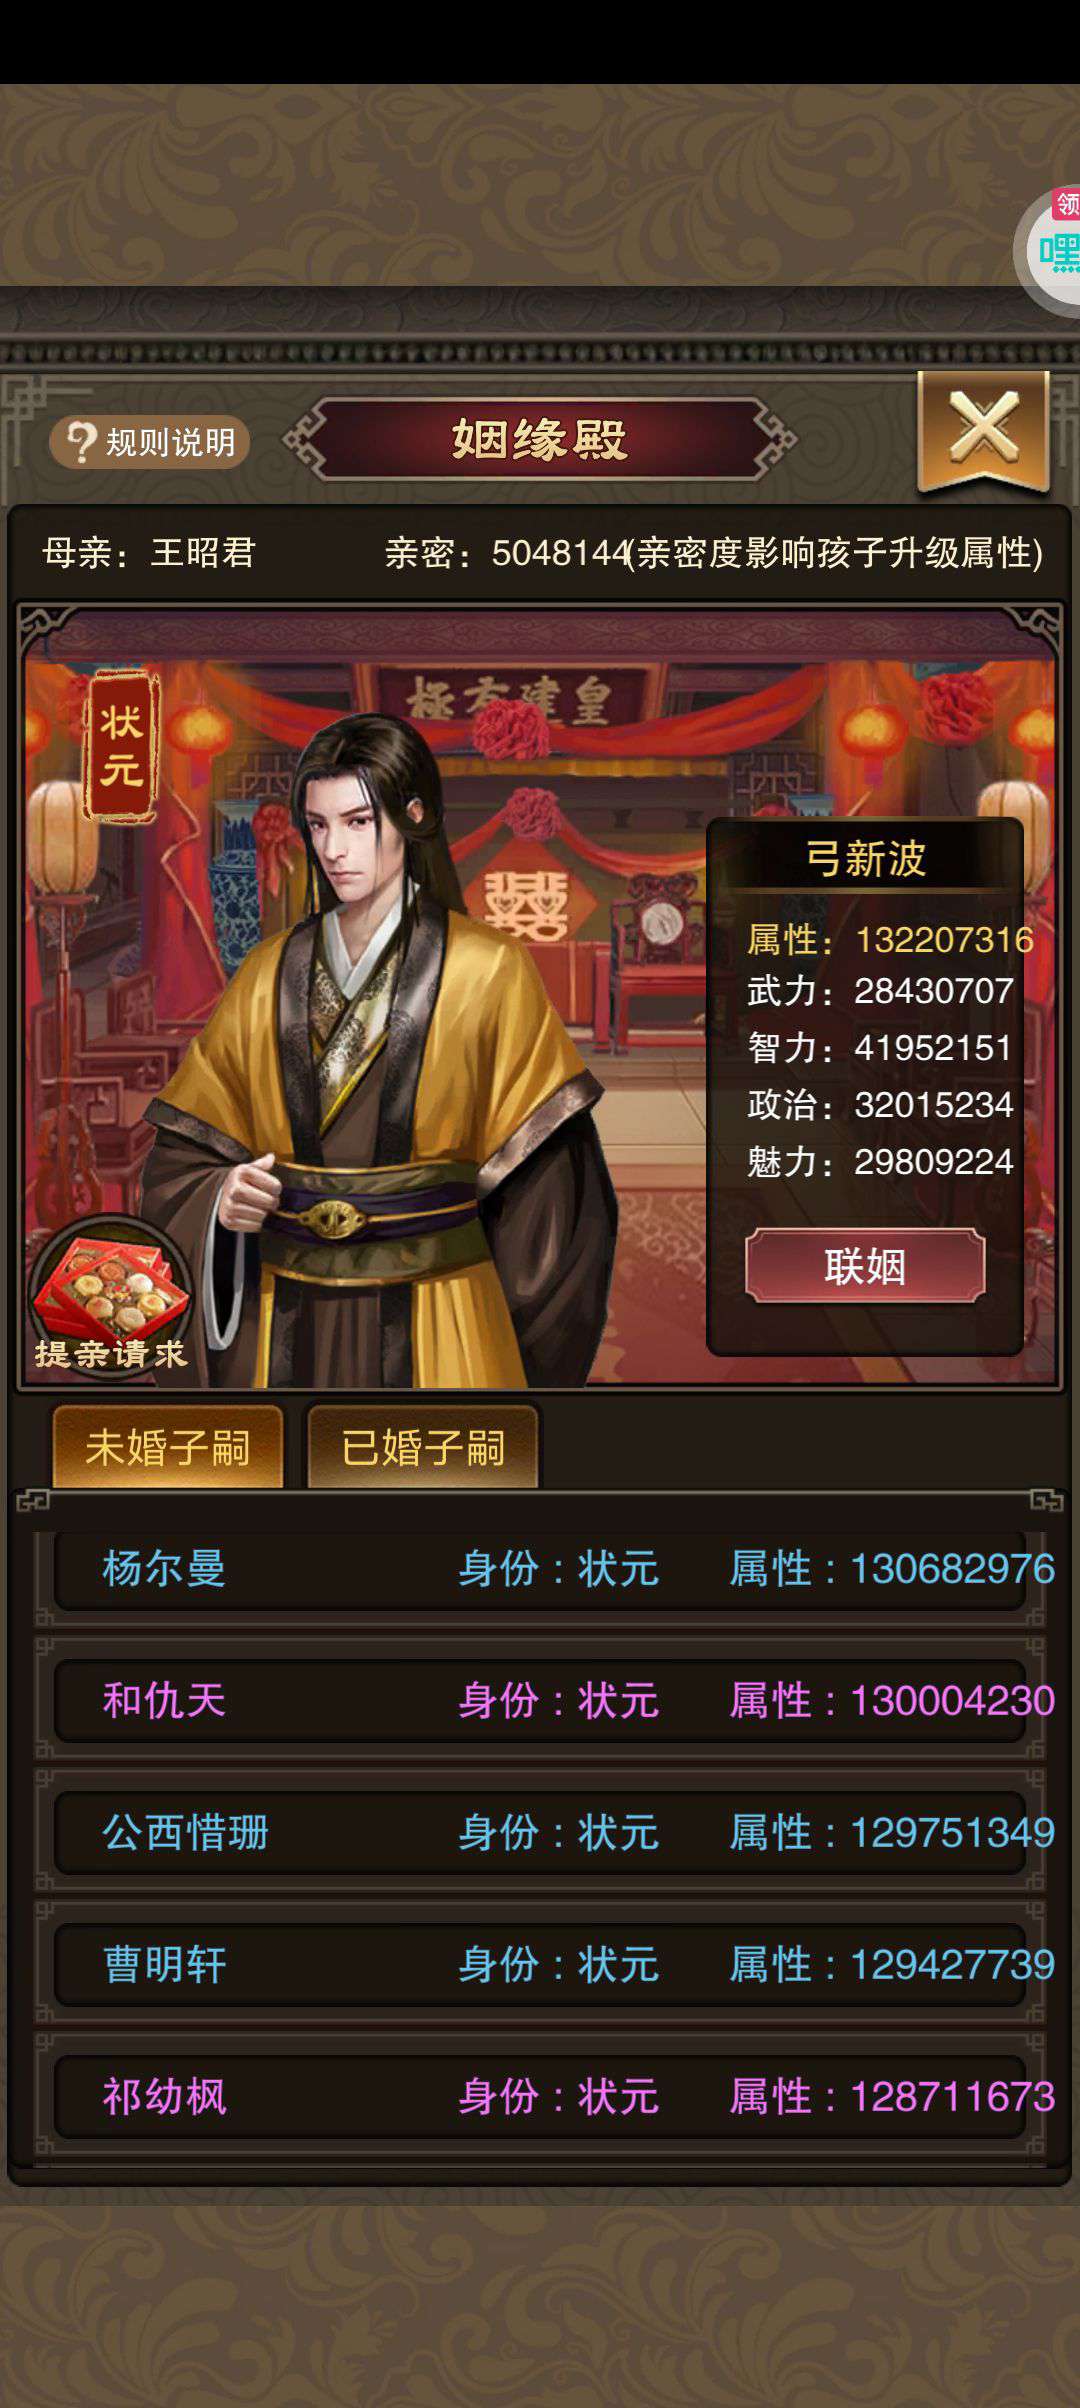Switch to the 已婚子嗣 tab

[423, 1446]
